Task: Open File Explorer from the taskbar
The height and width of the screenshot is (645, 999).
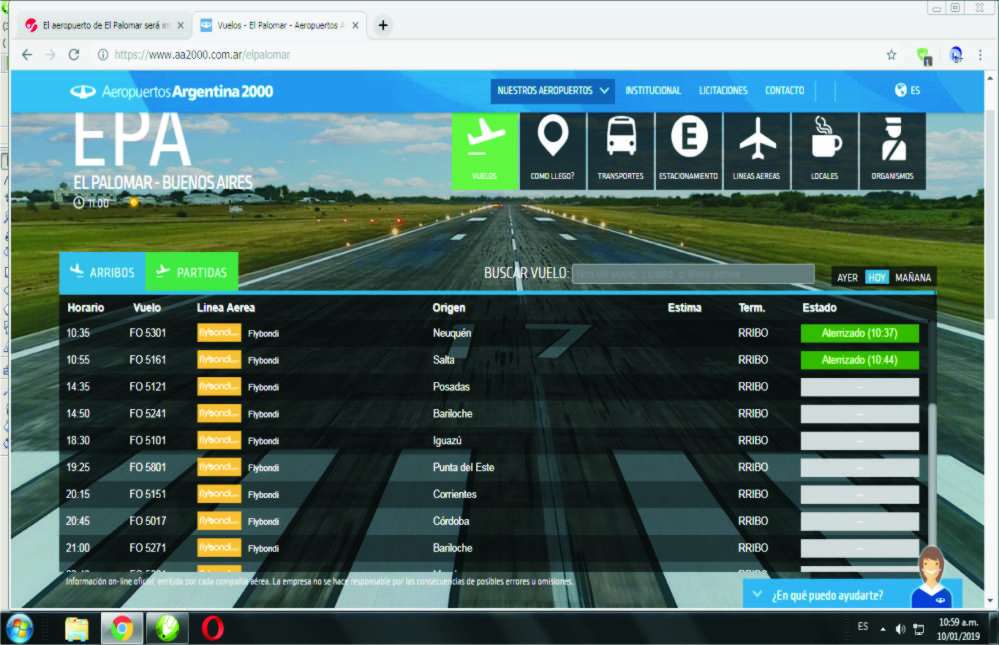Action: pyautogui.click(x=76, y=629)
